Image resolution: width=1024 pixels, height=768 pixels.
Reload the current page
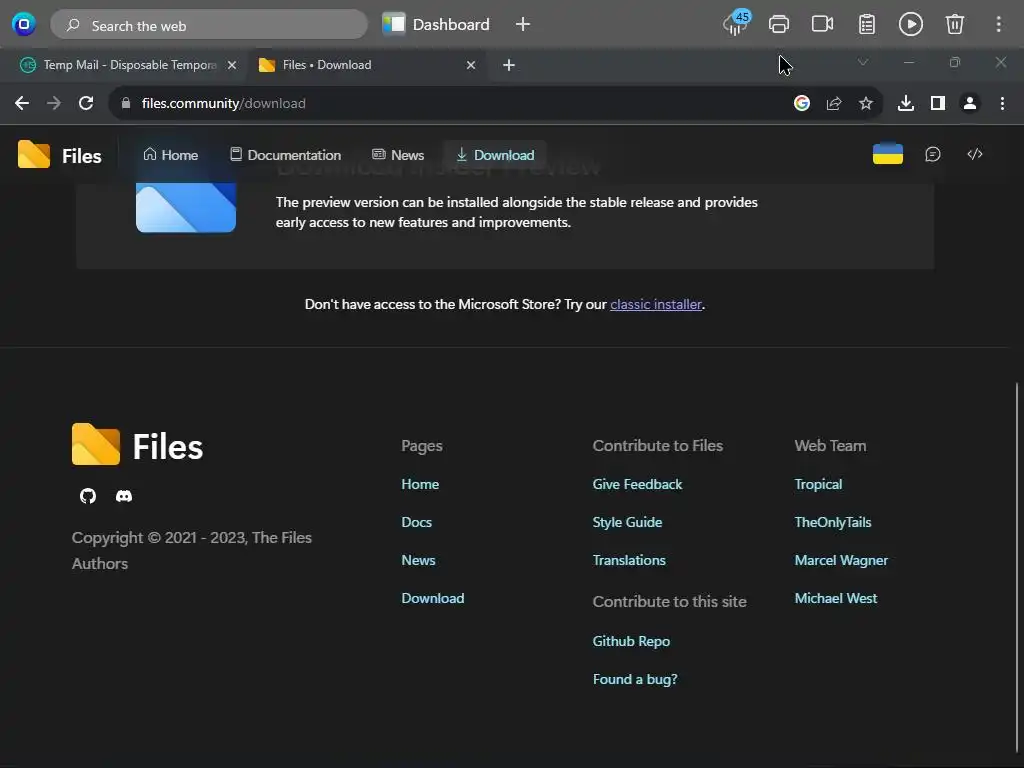click(x=86, y=103)
